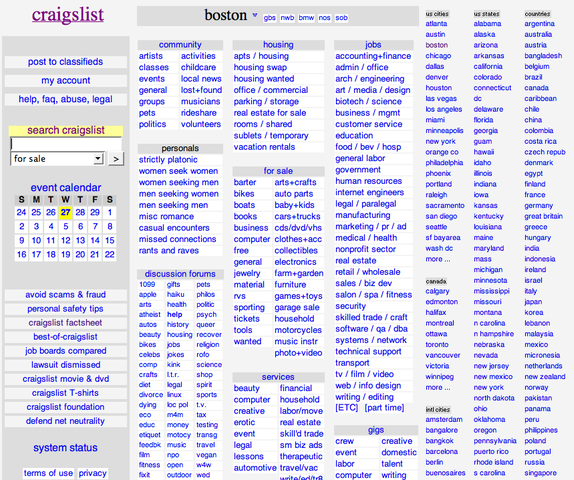Open the housing section header
The image size is (574, 480).
[x=278, y=45]
